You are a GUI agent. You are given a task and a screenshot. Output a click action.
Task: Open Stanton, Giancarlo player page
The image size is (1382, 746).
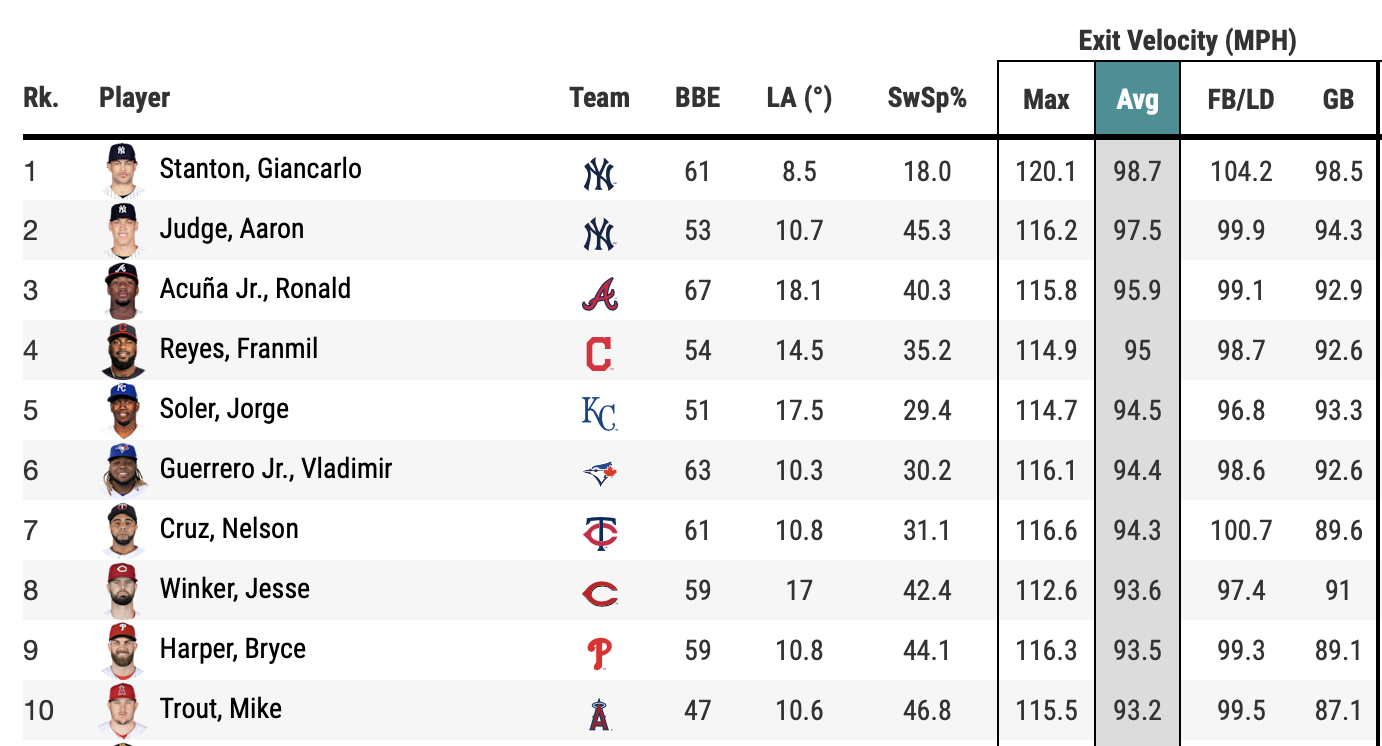[260, 168]
